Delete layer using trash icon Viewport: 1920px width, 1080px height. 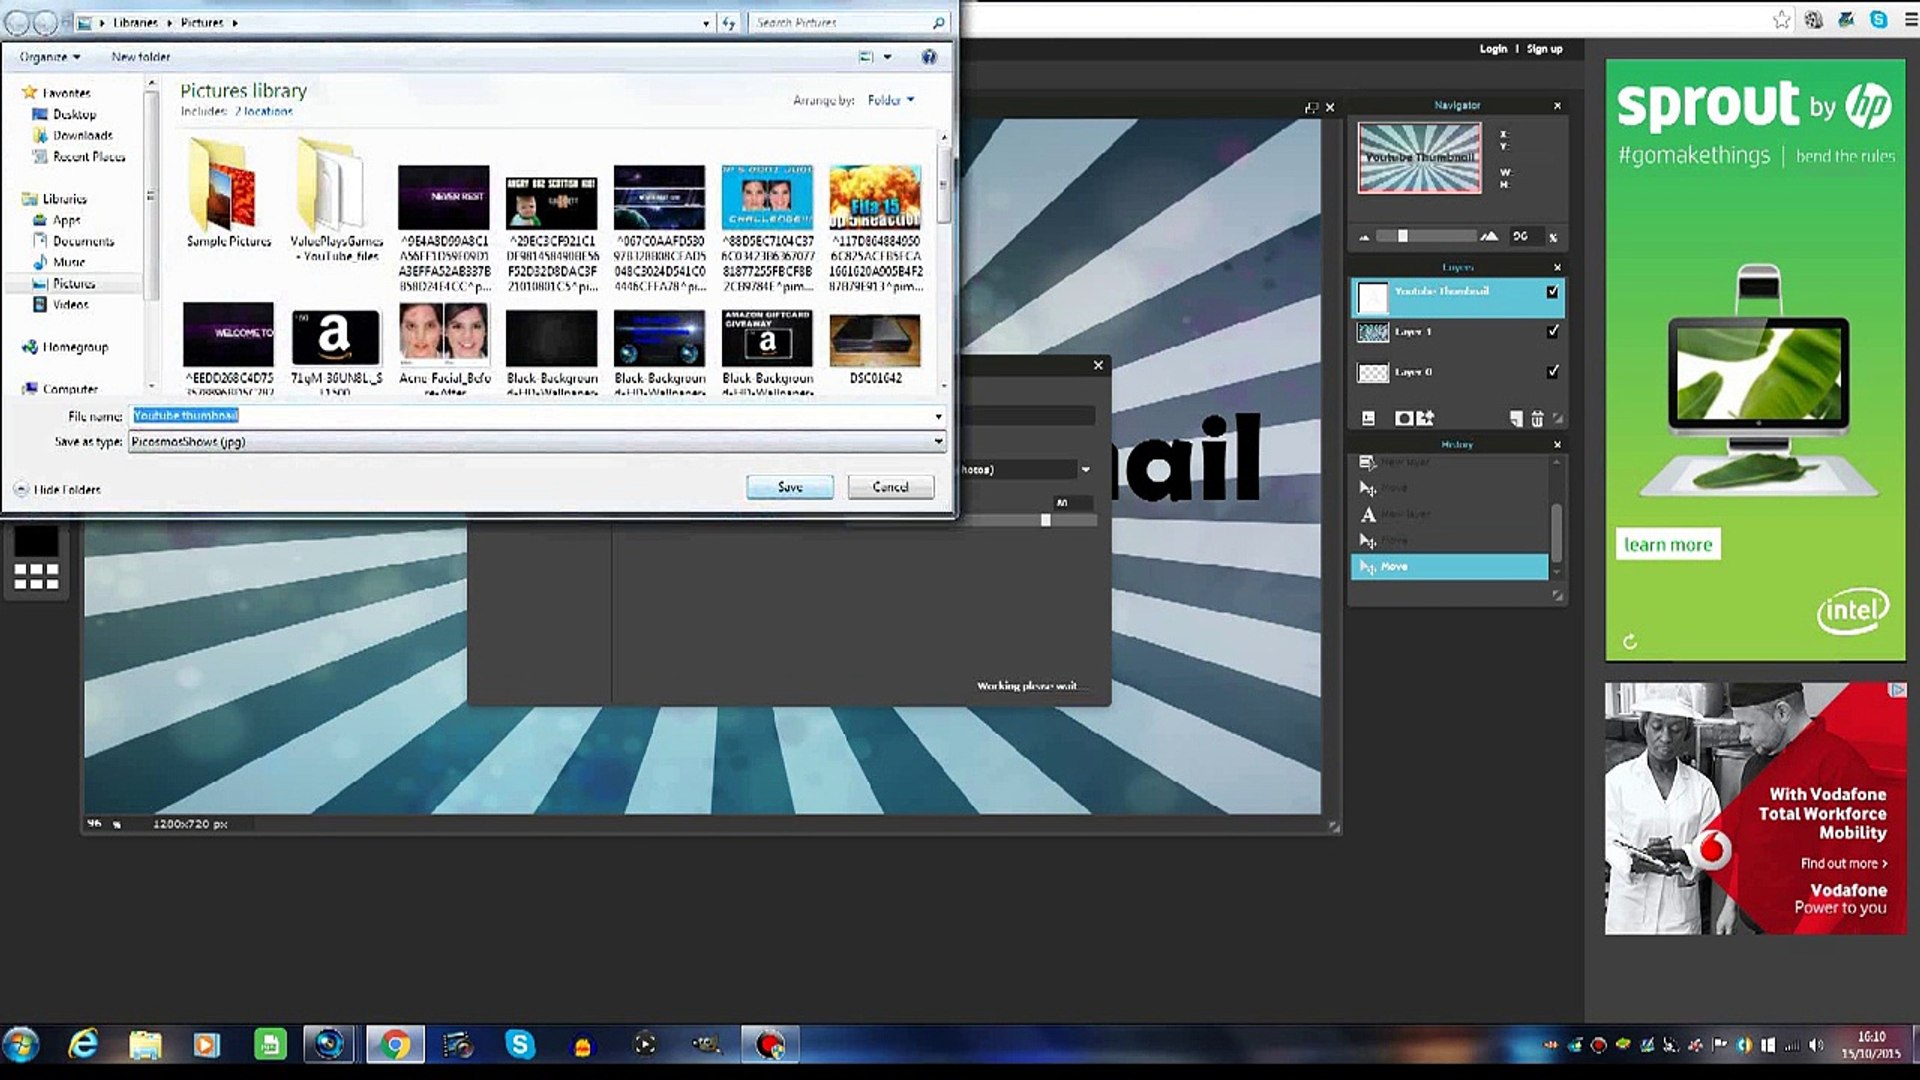click(1537, 419)
